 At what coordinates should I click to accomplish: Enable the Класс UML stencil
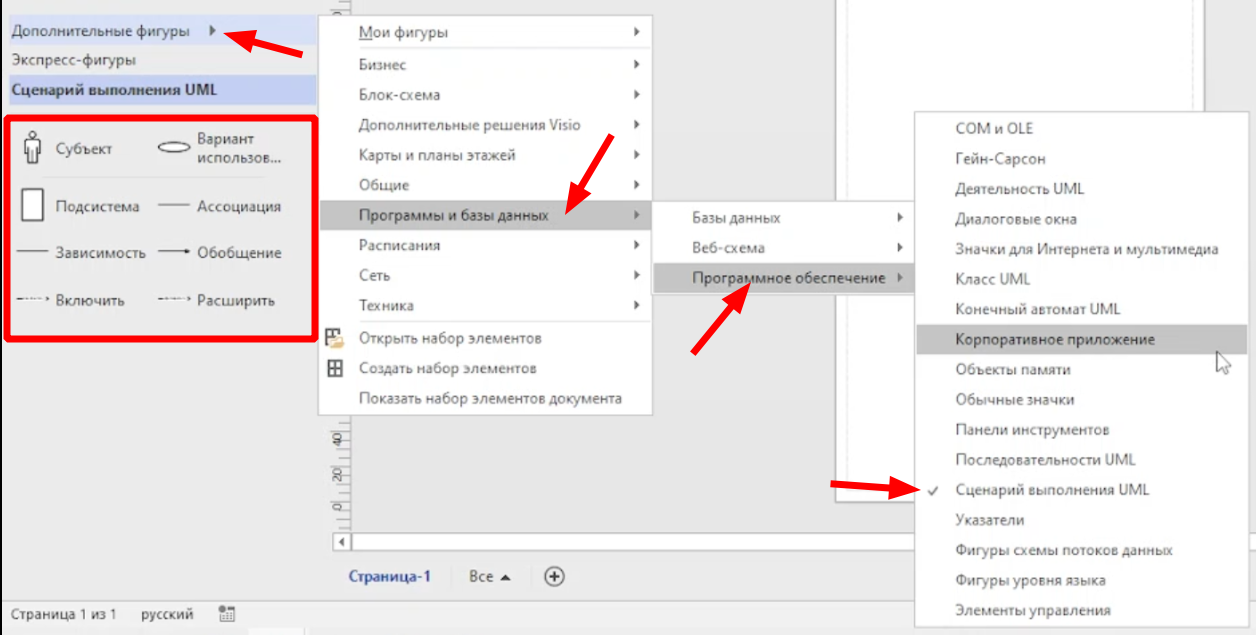[992, 279]
